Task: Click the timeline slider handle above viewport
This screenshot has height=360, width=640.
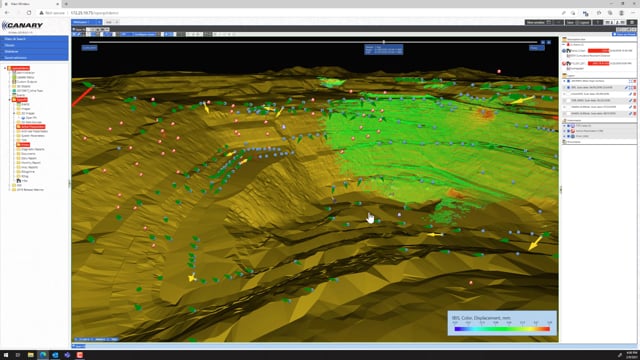Action: click(x=384, y=42)
